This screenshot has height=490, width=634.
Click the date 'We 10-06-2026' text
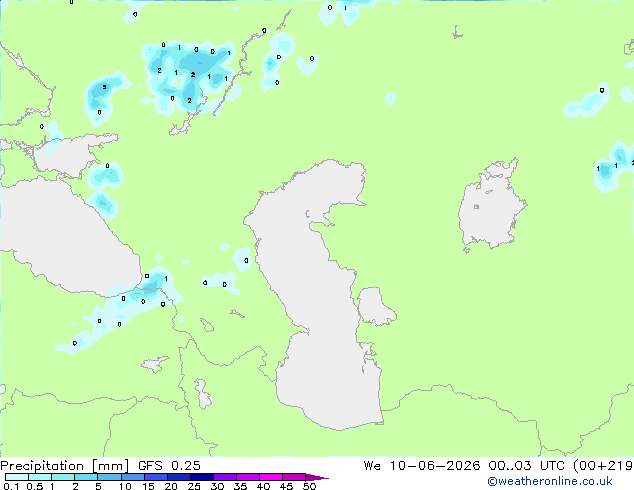point(422,466)
